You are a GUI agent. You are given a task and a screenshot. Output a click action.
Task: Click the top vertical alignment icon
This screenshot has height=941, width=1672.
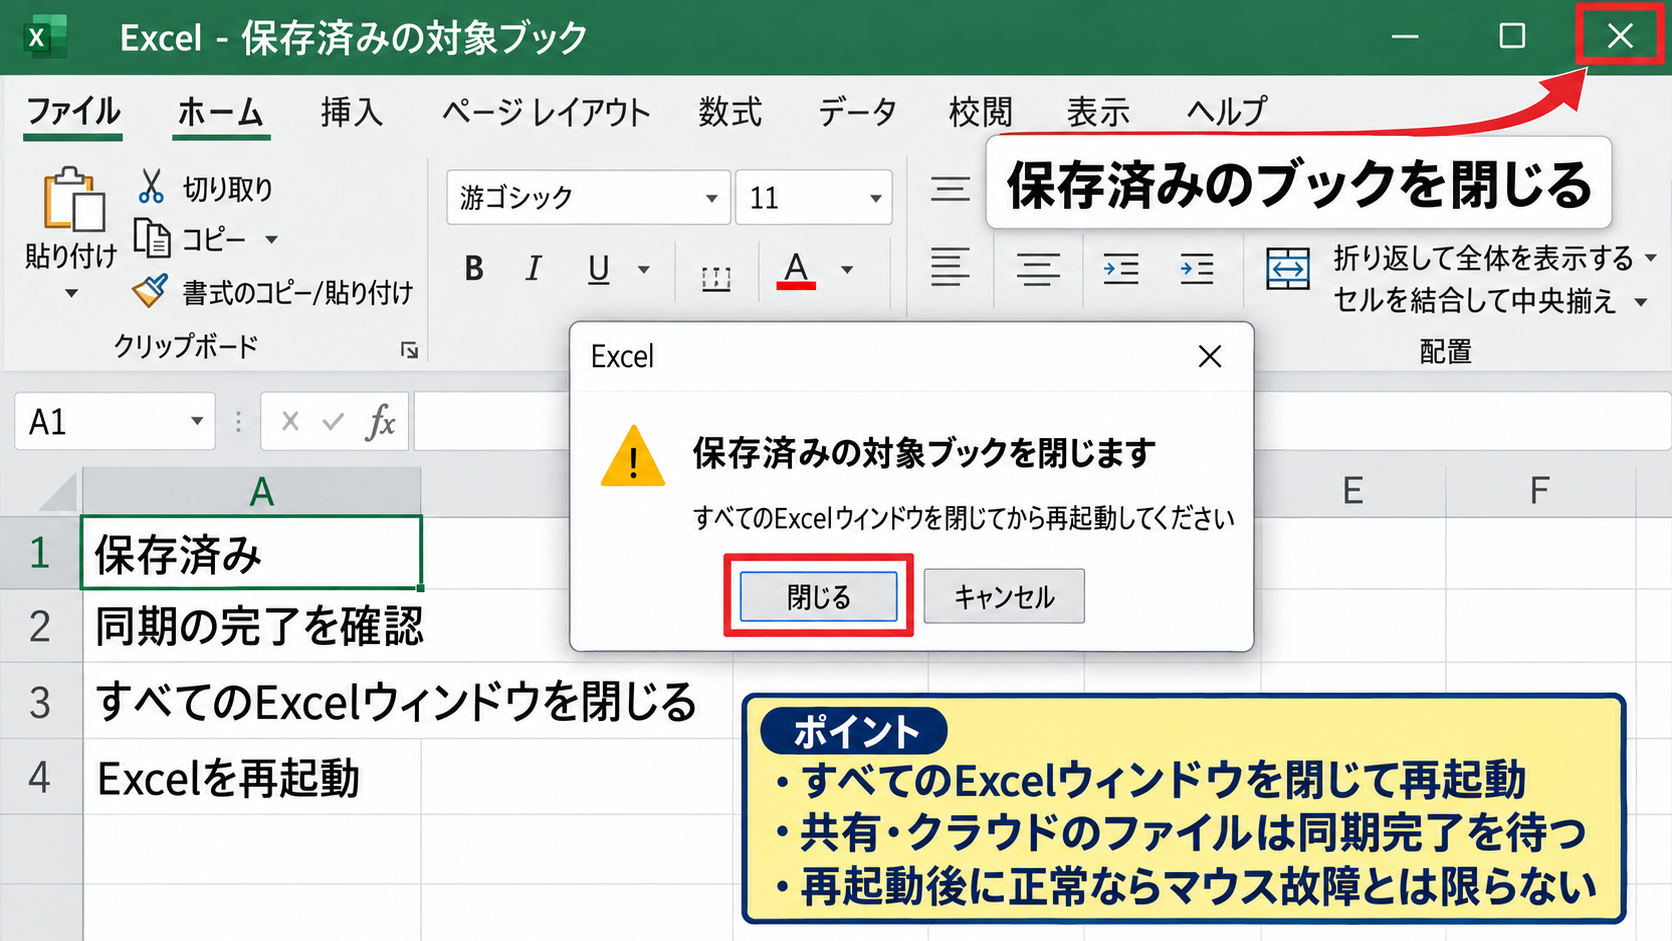pyautogui.click(x=950, y=188)
